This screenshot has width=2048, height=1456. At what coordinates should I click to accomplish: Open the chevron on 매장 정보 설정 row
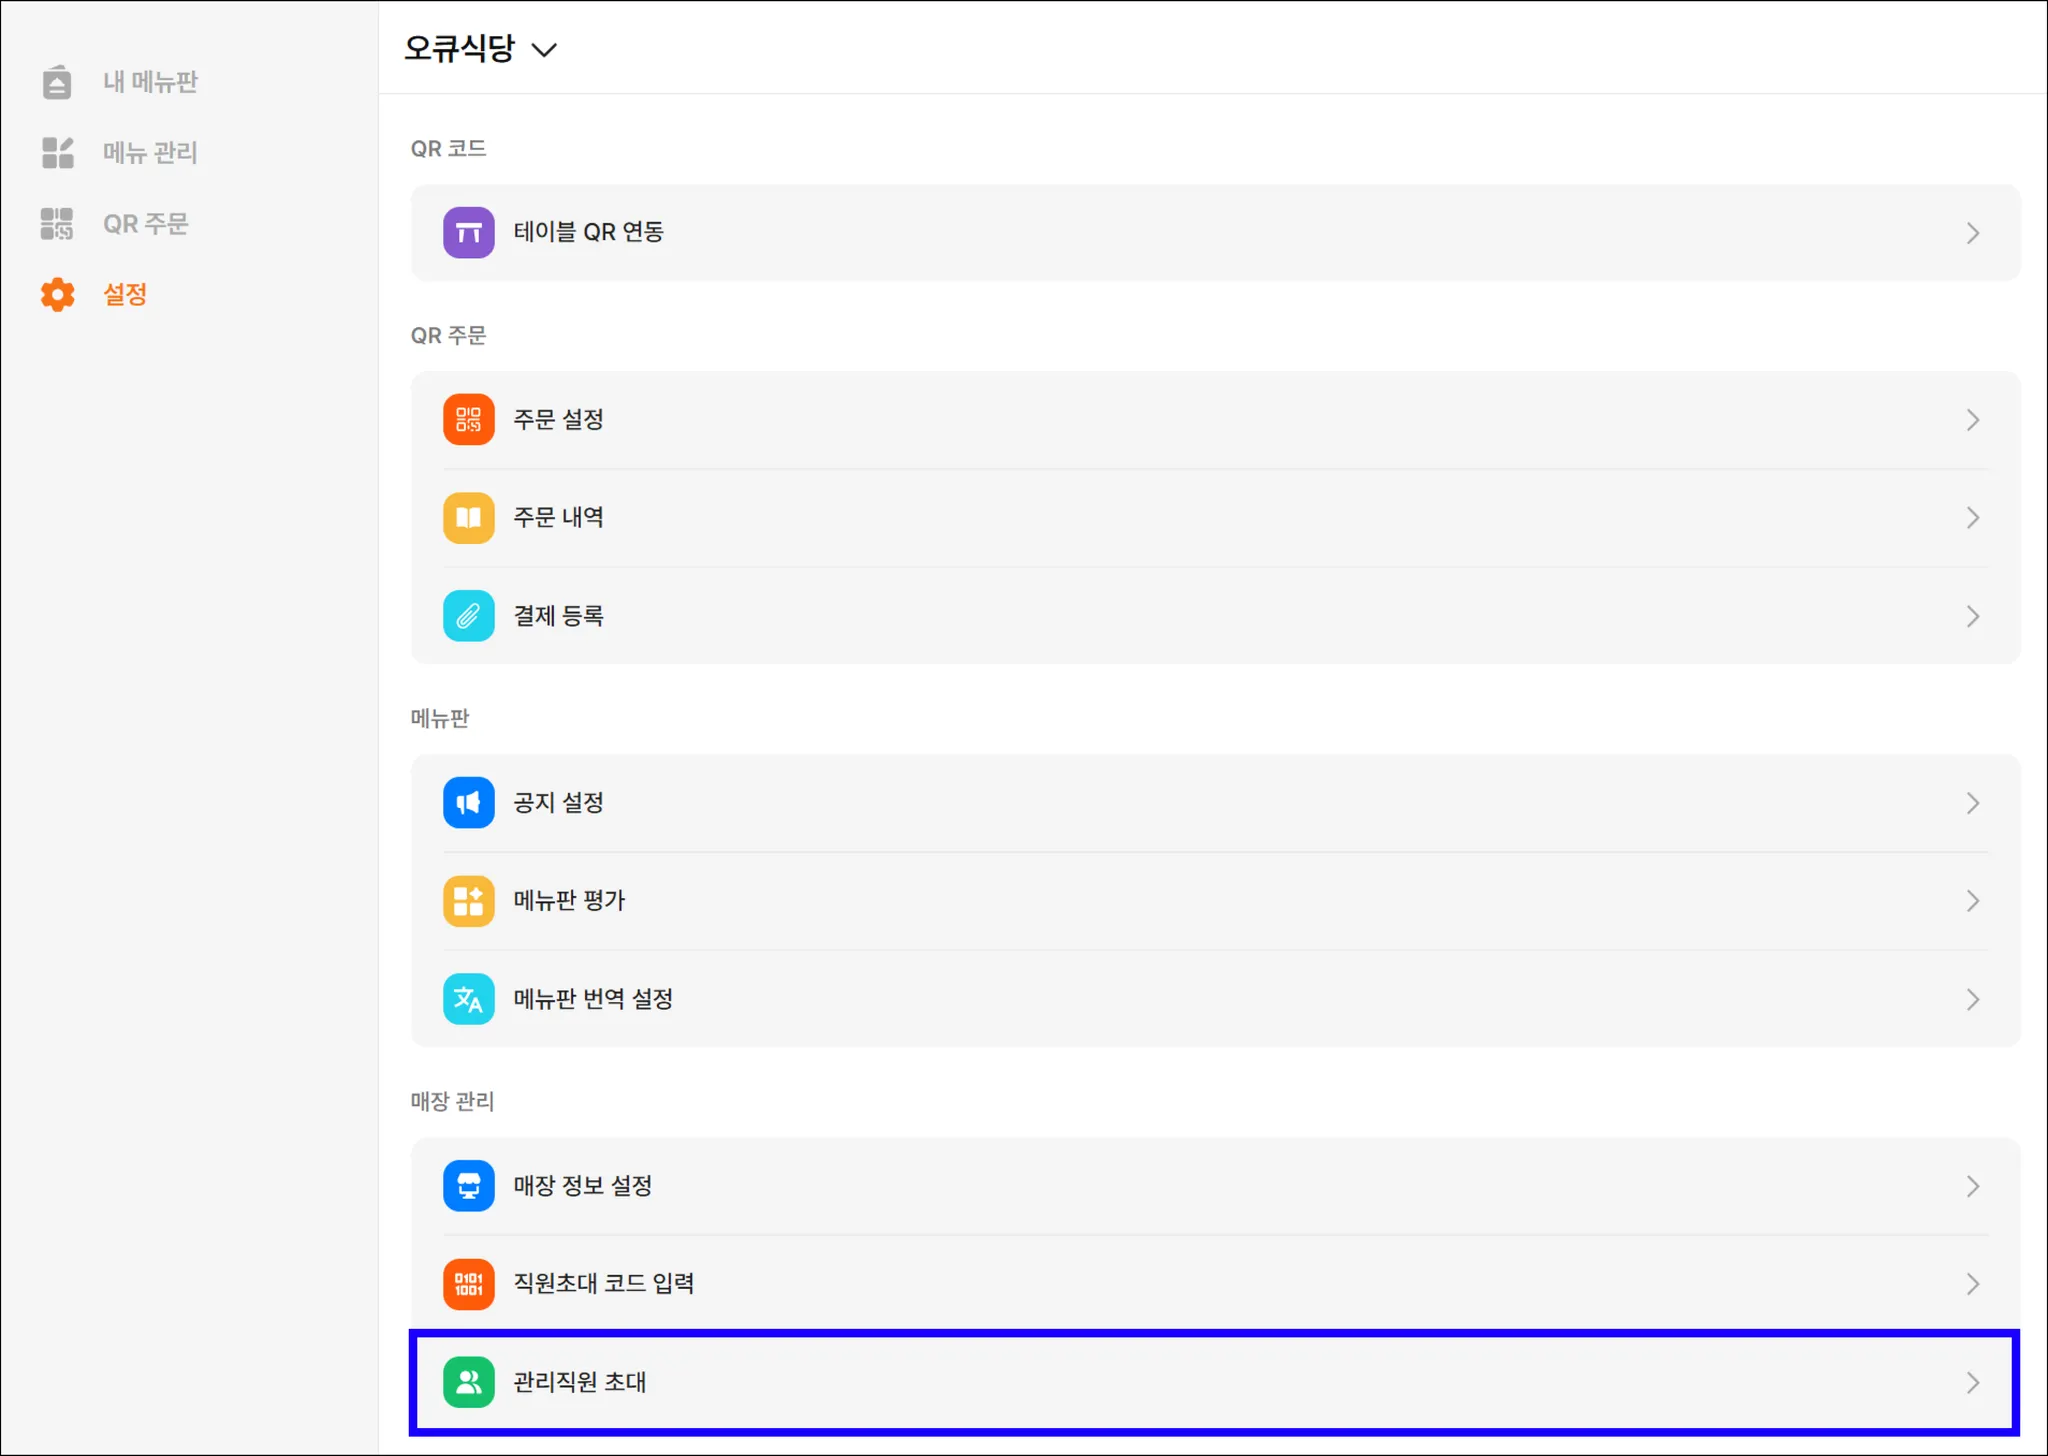click(1972, 1186)
